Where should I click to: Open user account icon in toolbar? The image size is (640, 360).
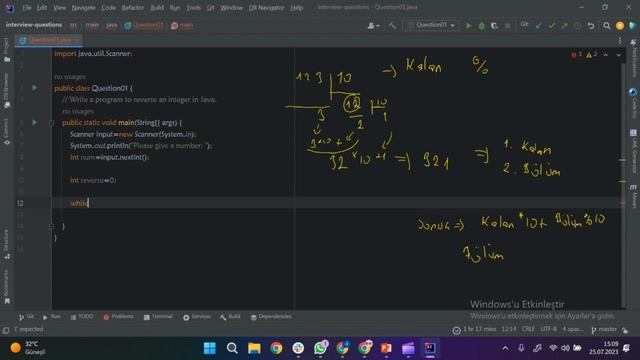coord(373,26)
